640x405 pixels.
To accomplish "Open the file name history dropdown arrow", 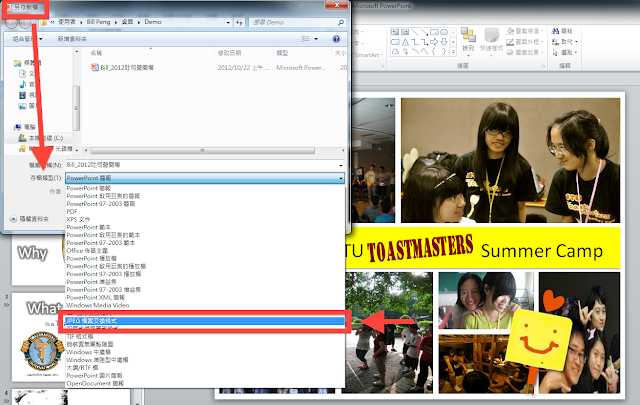I will tap(341, 165).
